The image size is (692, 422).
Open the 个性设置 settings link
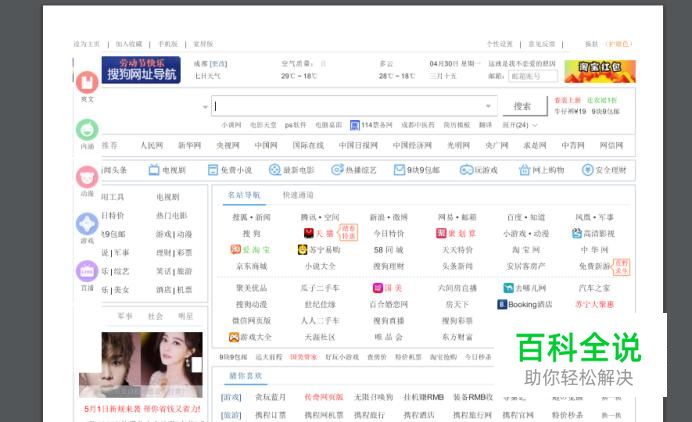pyautogui.click(x=500, y=44)
